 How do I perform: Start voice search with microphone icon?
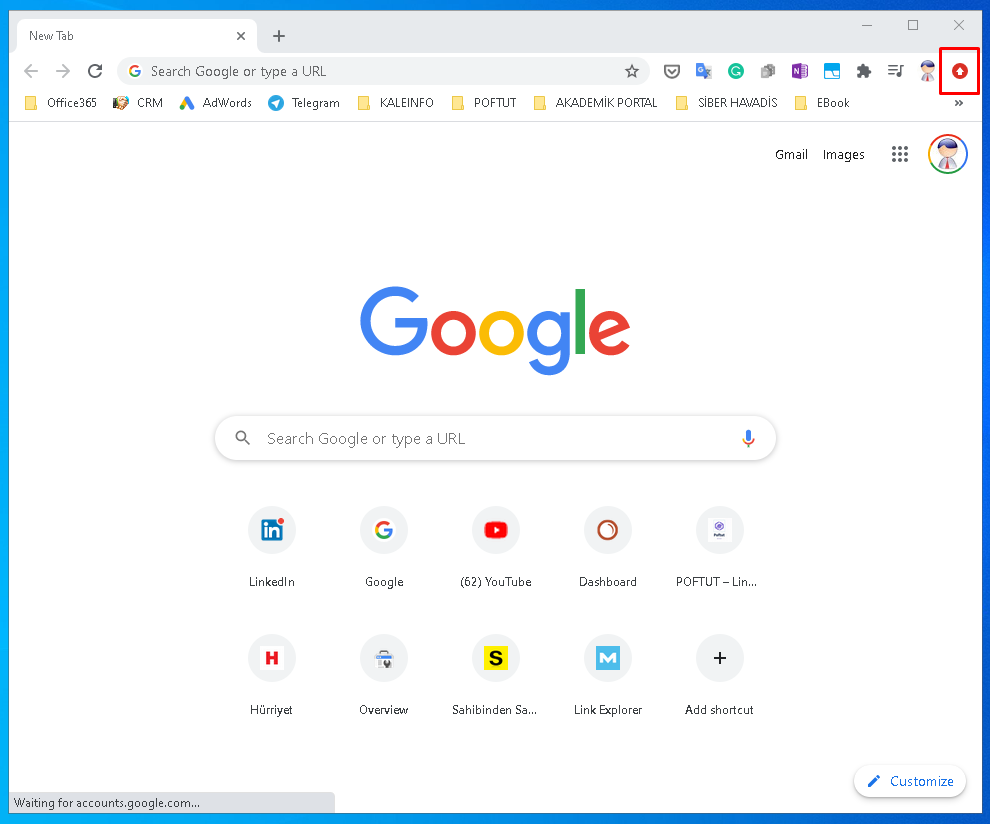click(x=748, y=438)
